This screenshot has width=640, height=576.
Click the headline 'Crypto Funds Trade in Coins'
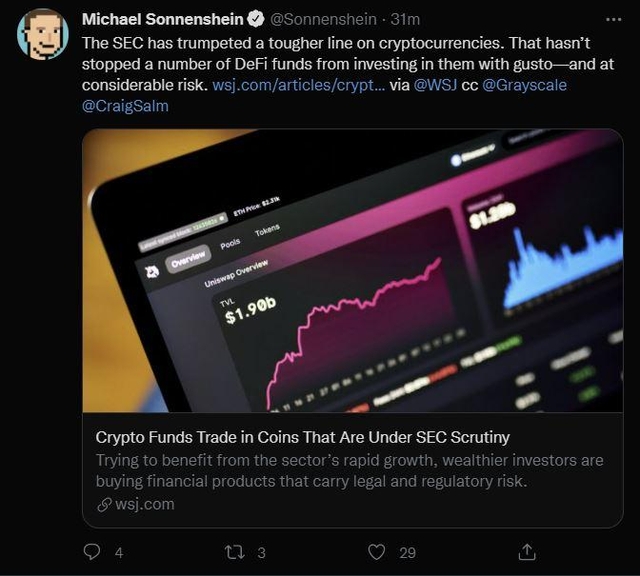(302, 437)
